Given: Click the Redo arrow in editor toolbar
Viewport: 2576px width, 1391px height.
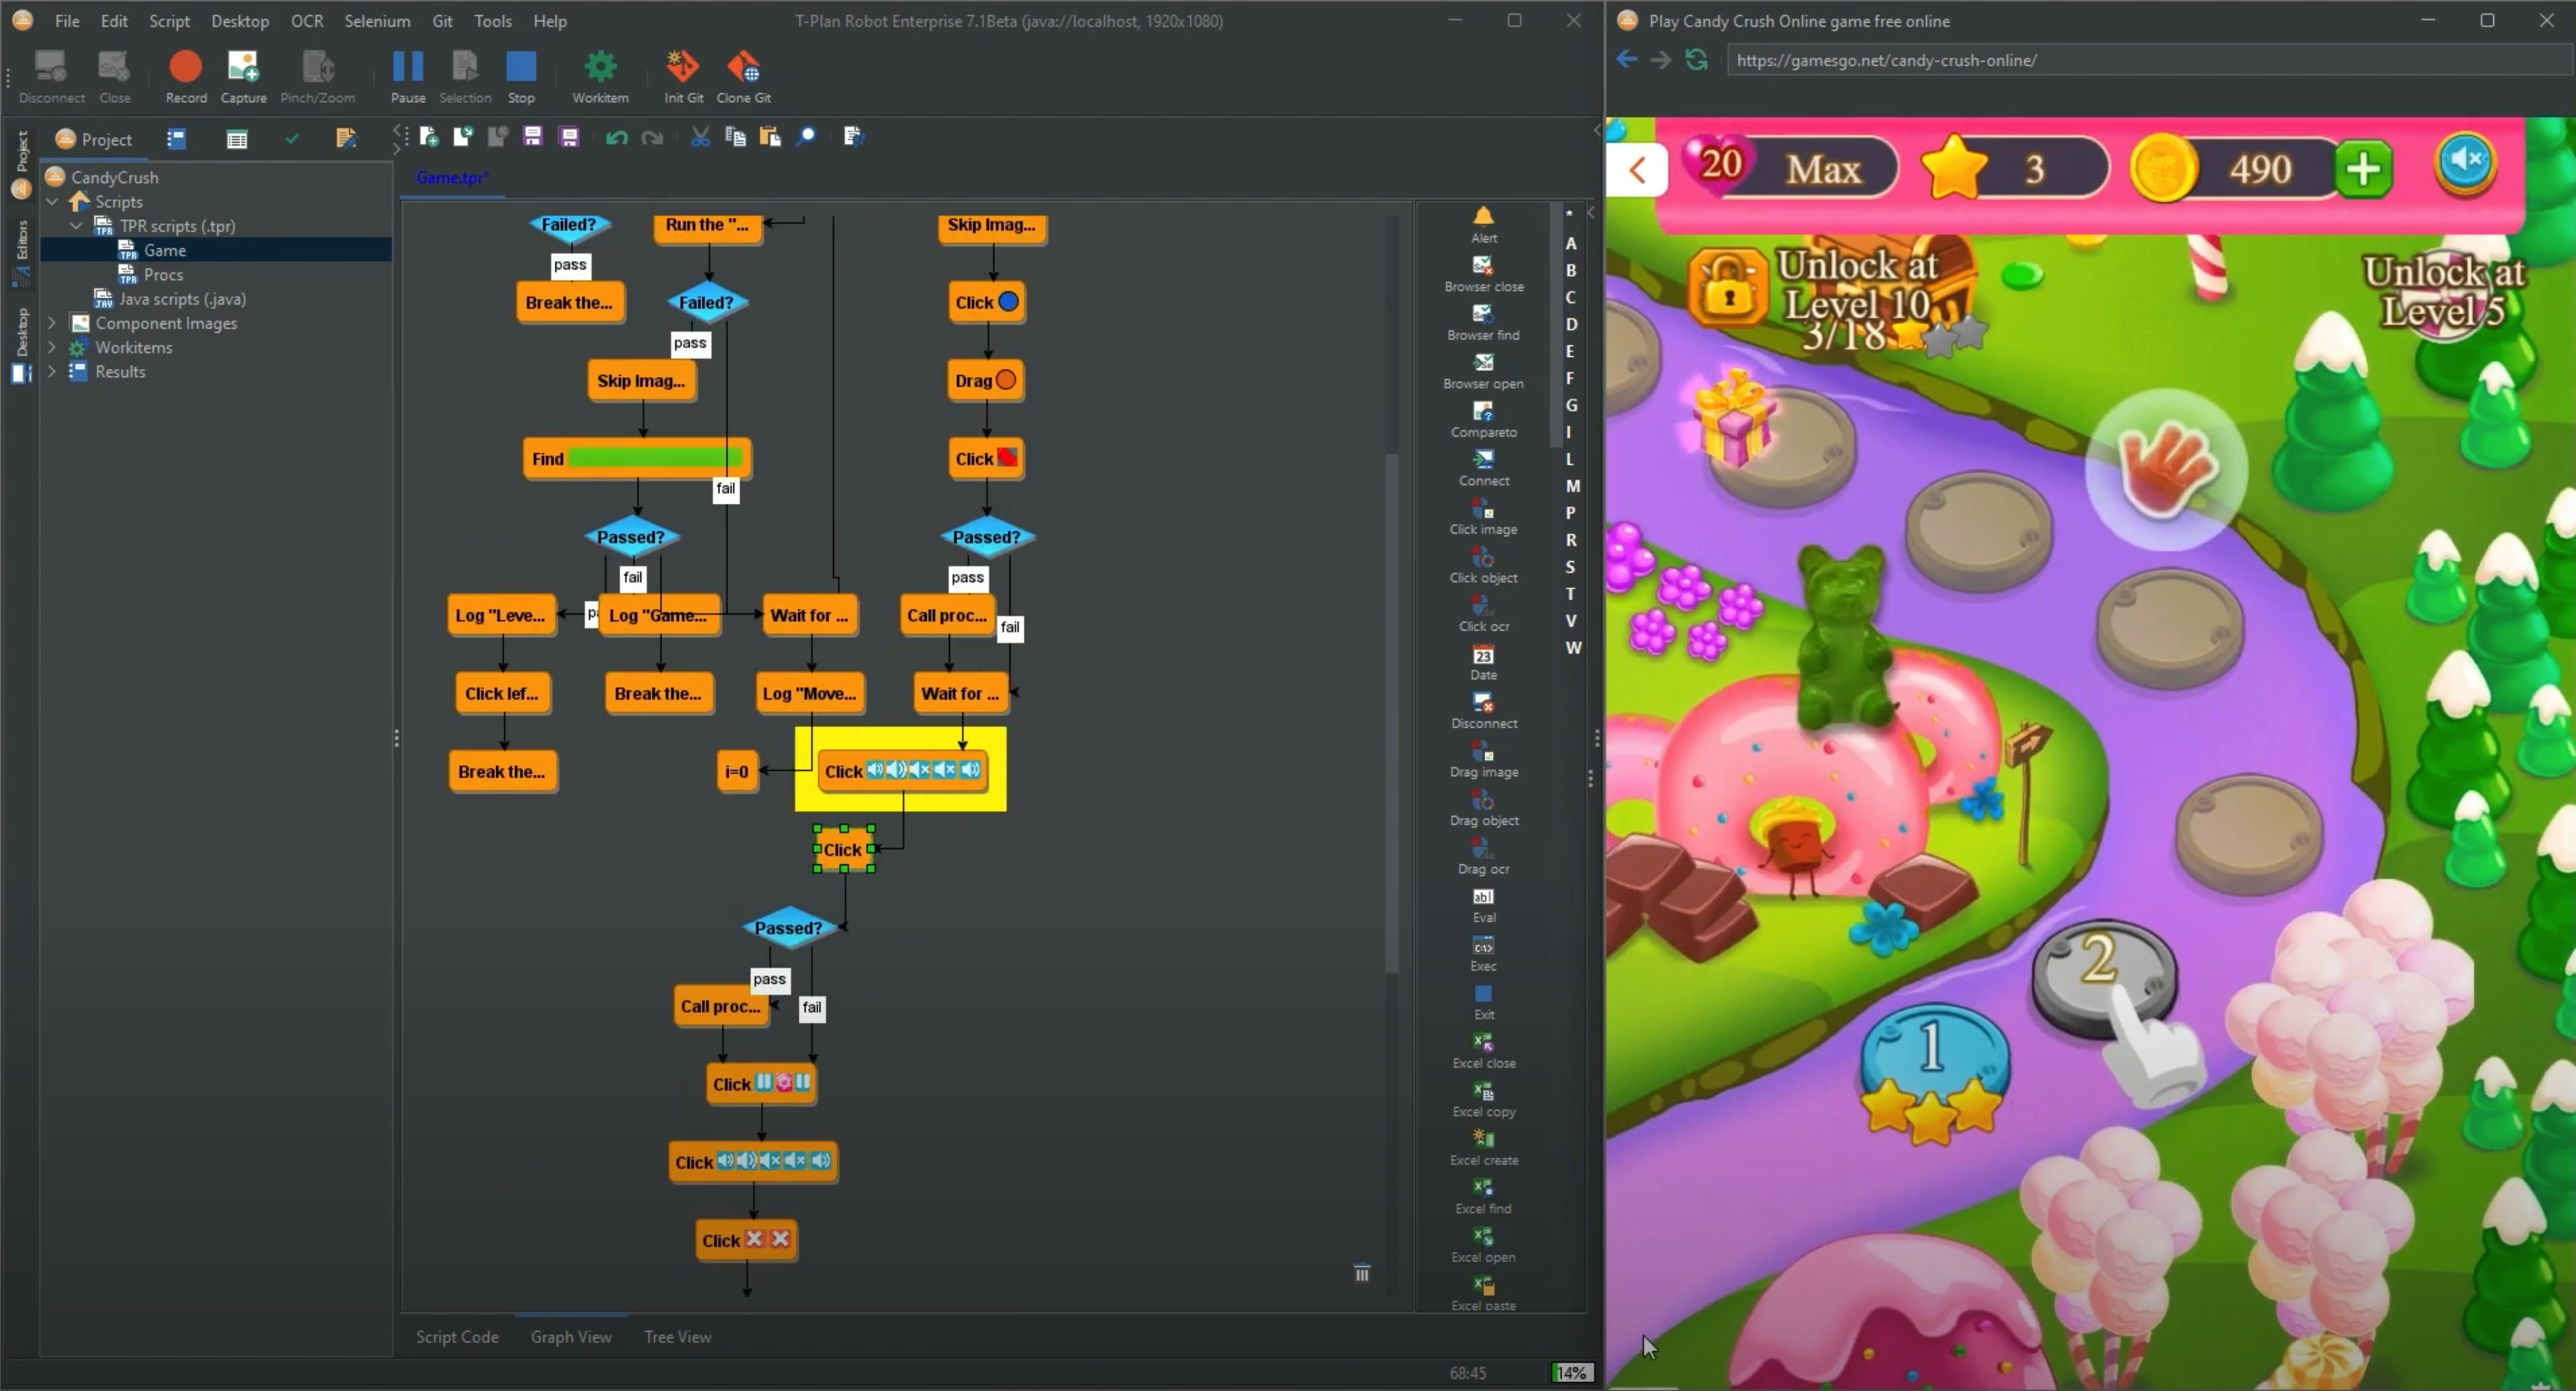Looking at the screenshot, I should tap(652, 137).
